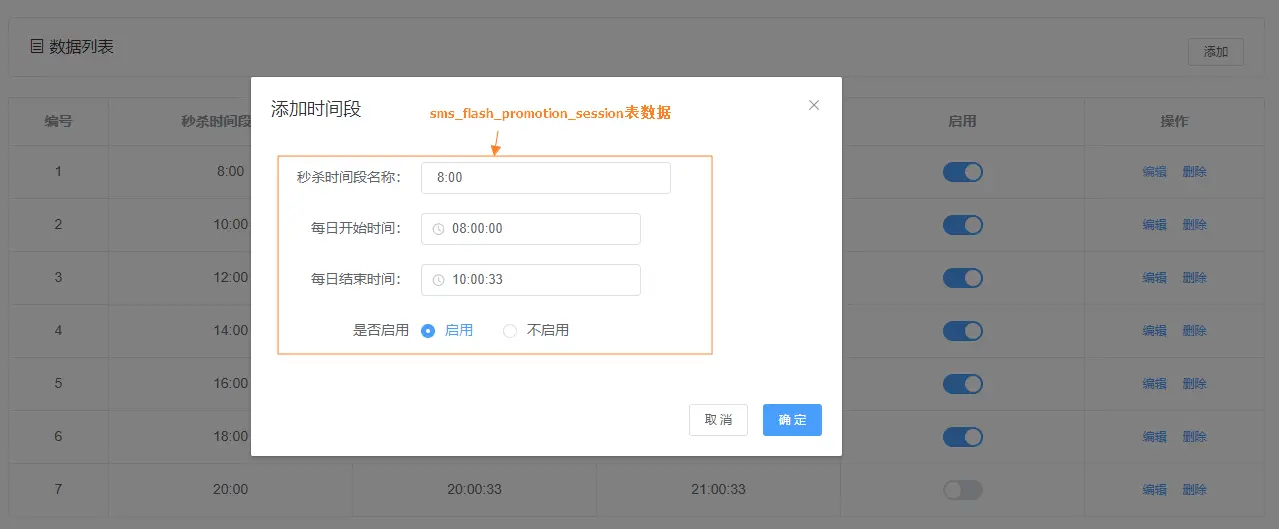Screen dimensions: 1279x529
Task: Toggle the enable switch for row 1
Action: coord(963,172)
